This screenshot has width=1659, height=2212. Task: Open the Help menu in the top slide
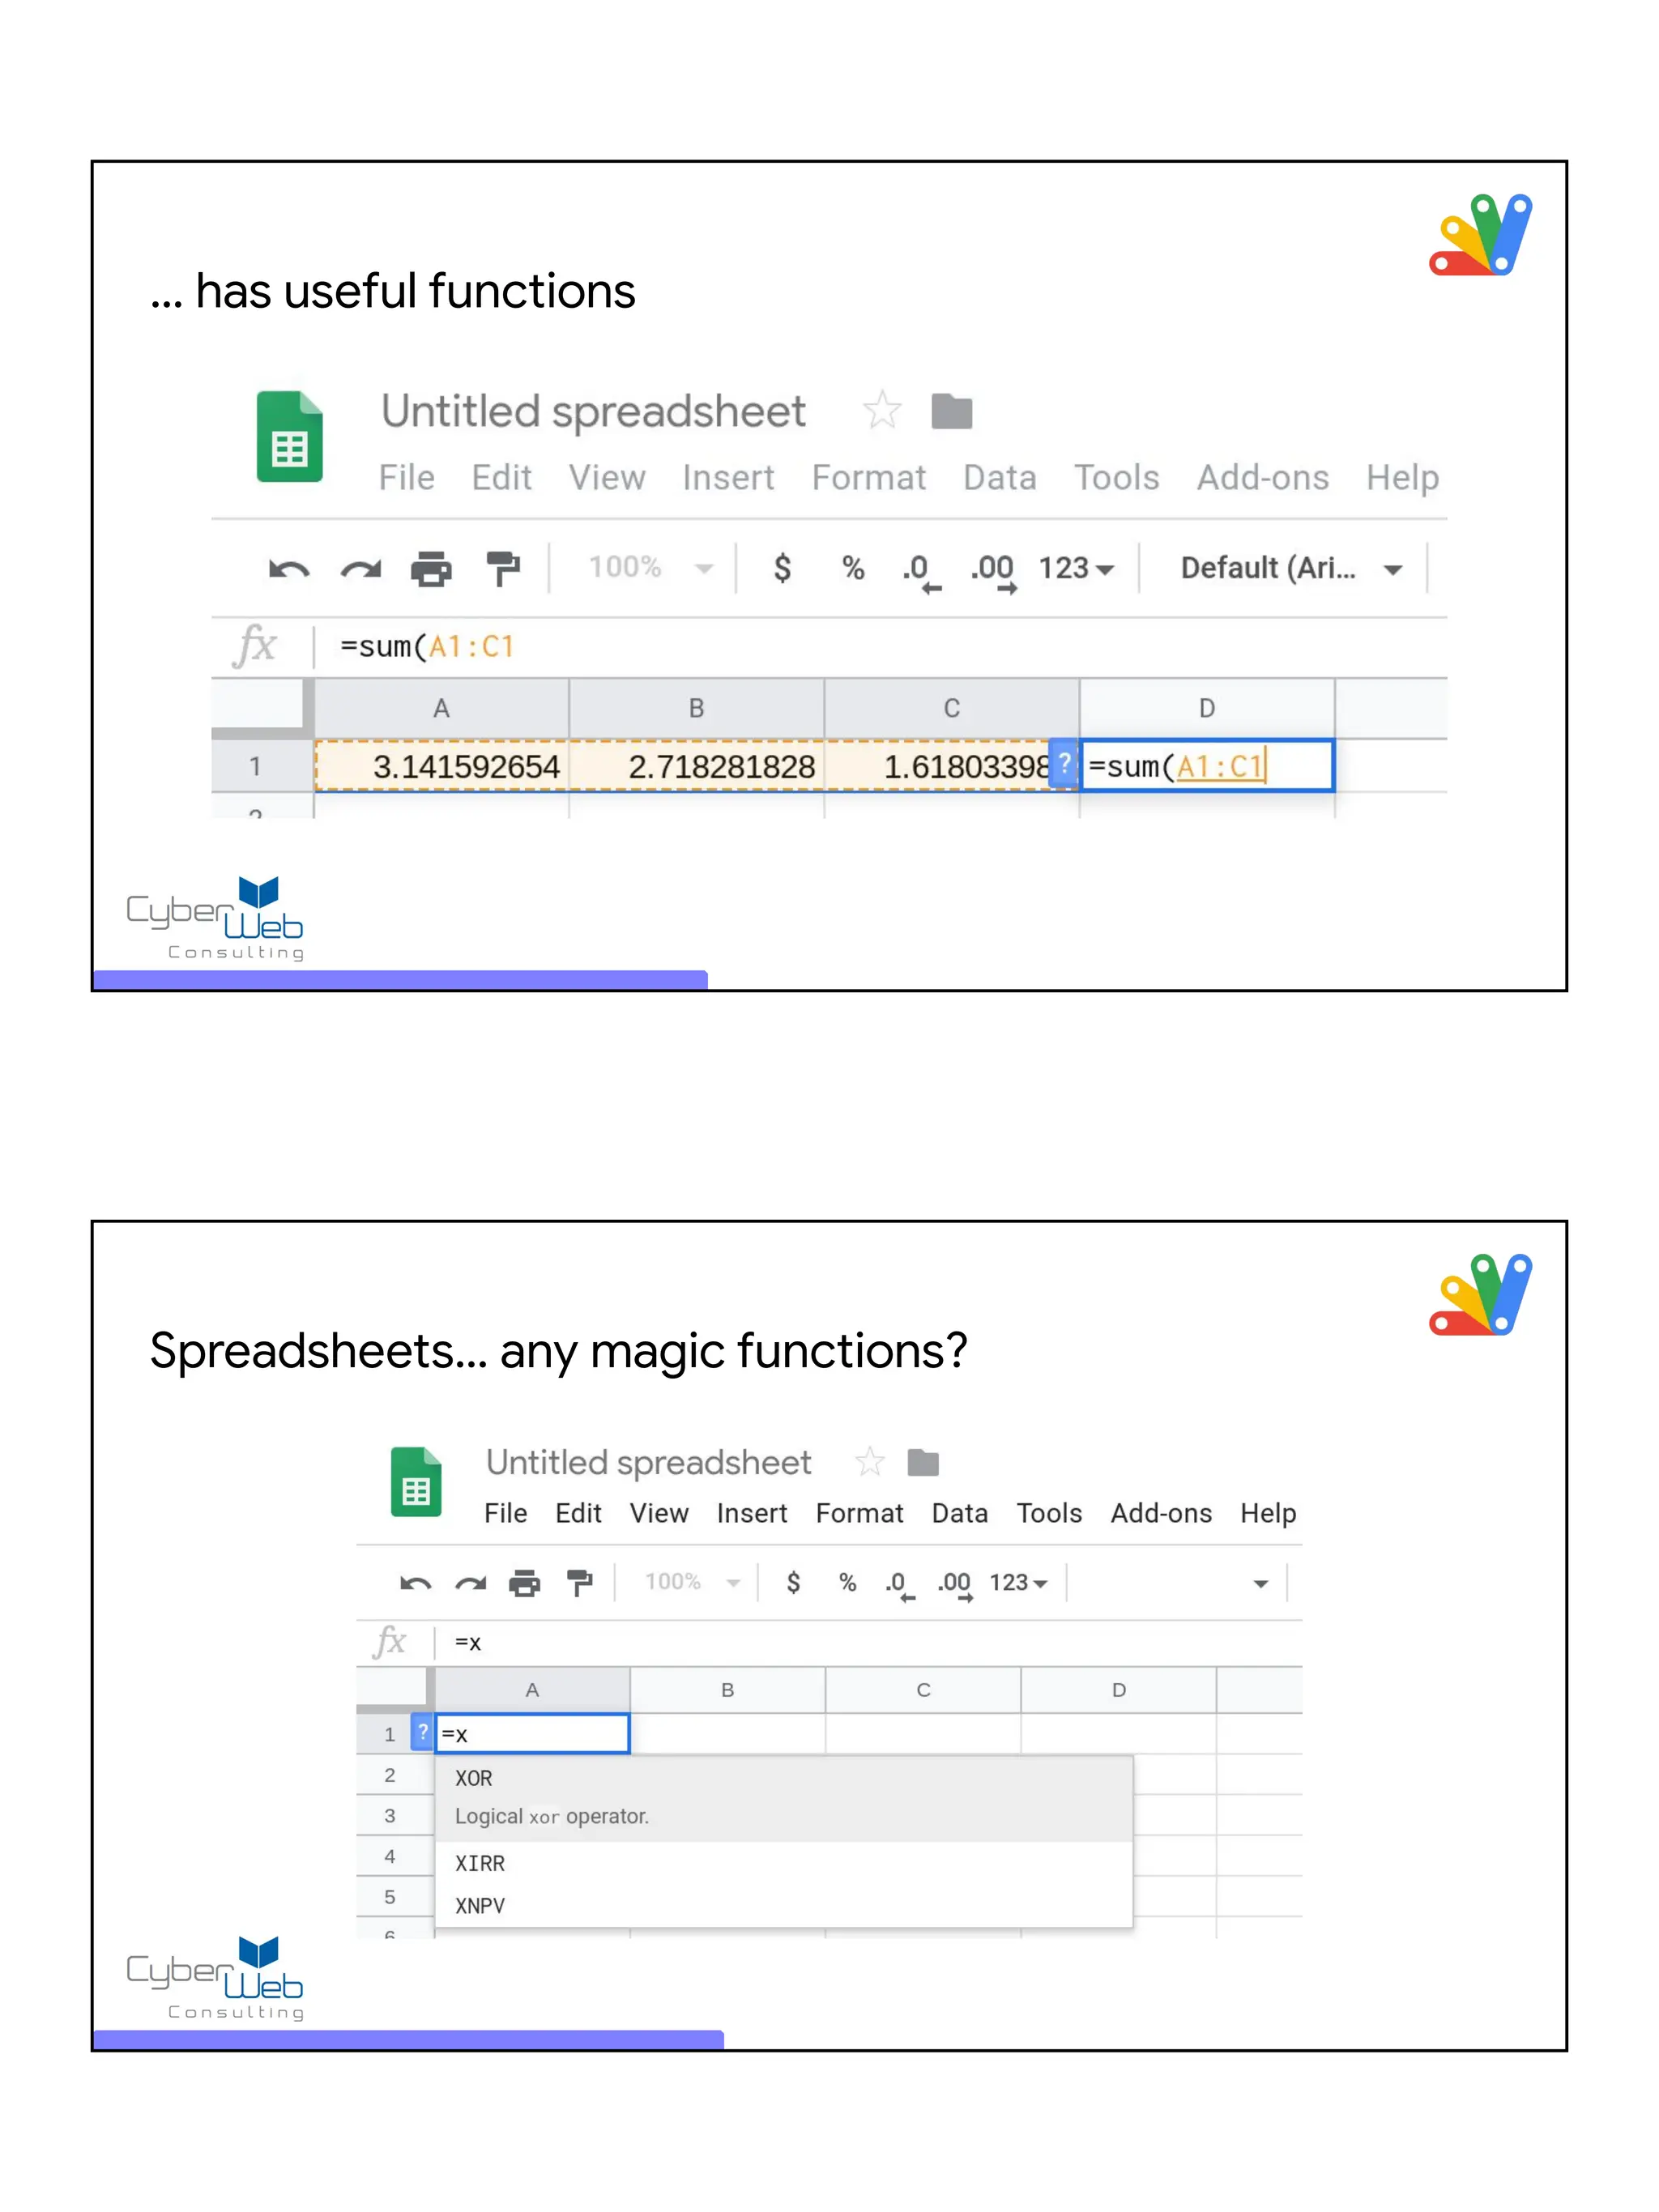tap(1402, 477)
